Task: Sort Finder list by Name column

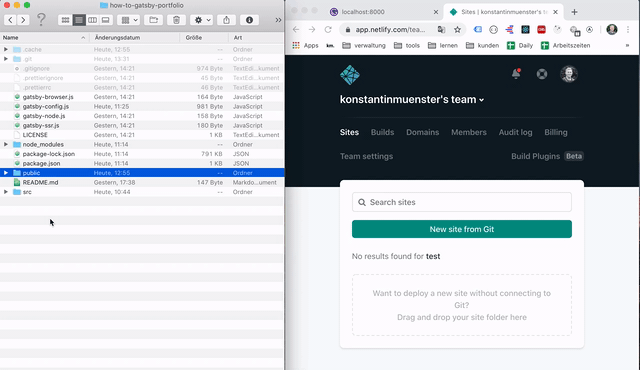Action: [44, 38]
